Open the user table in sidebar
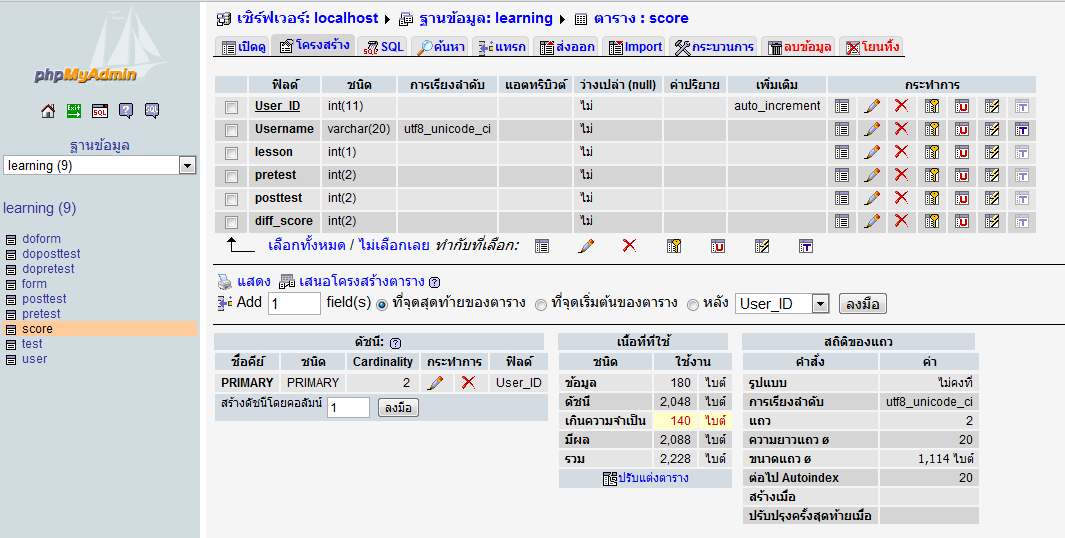Viewport: 1065px width, 538px height. pos(35,359)
